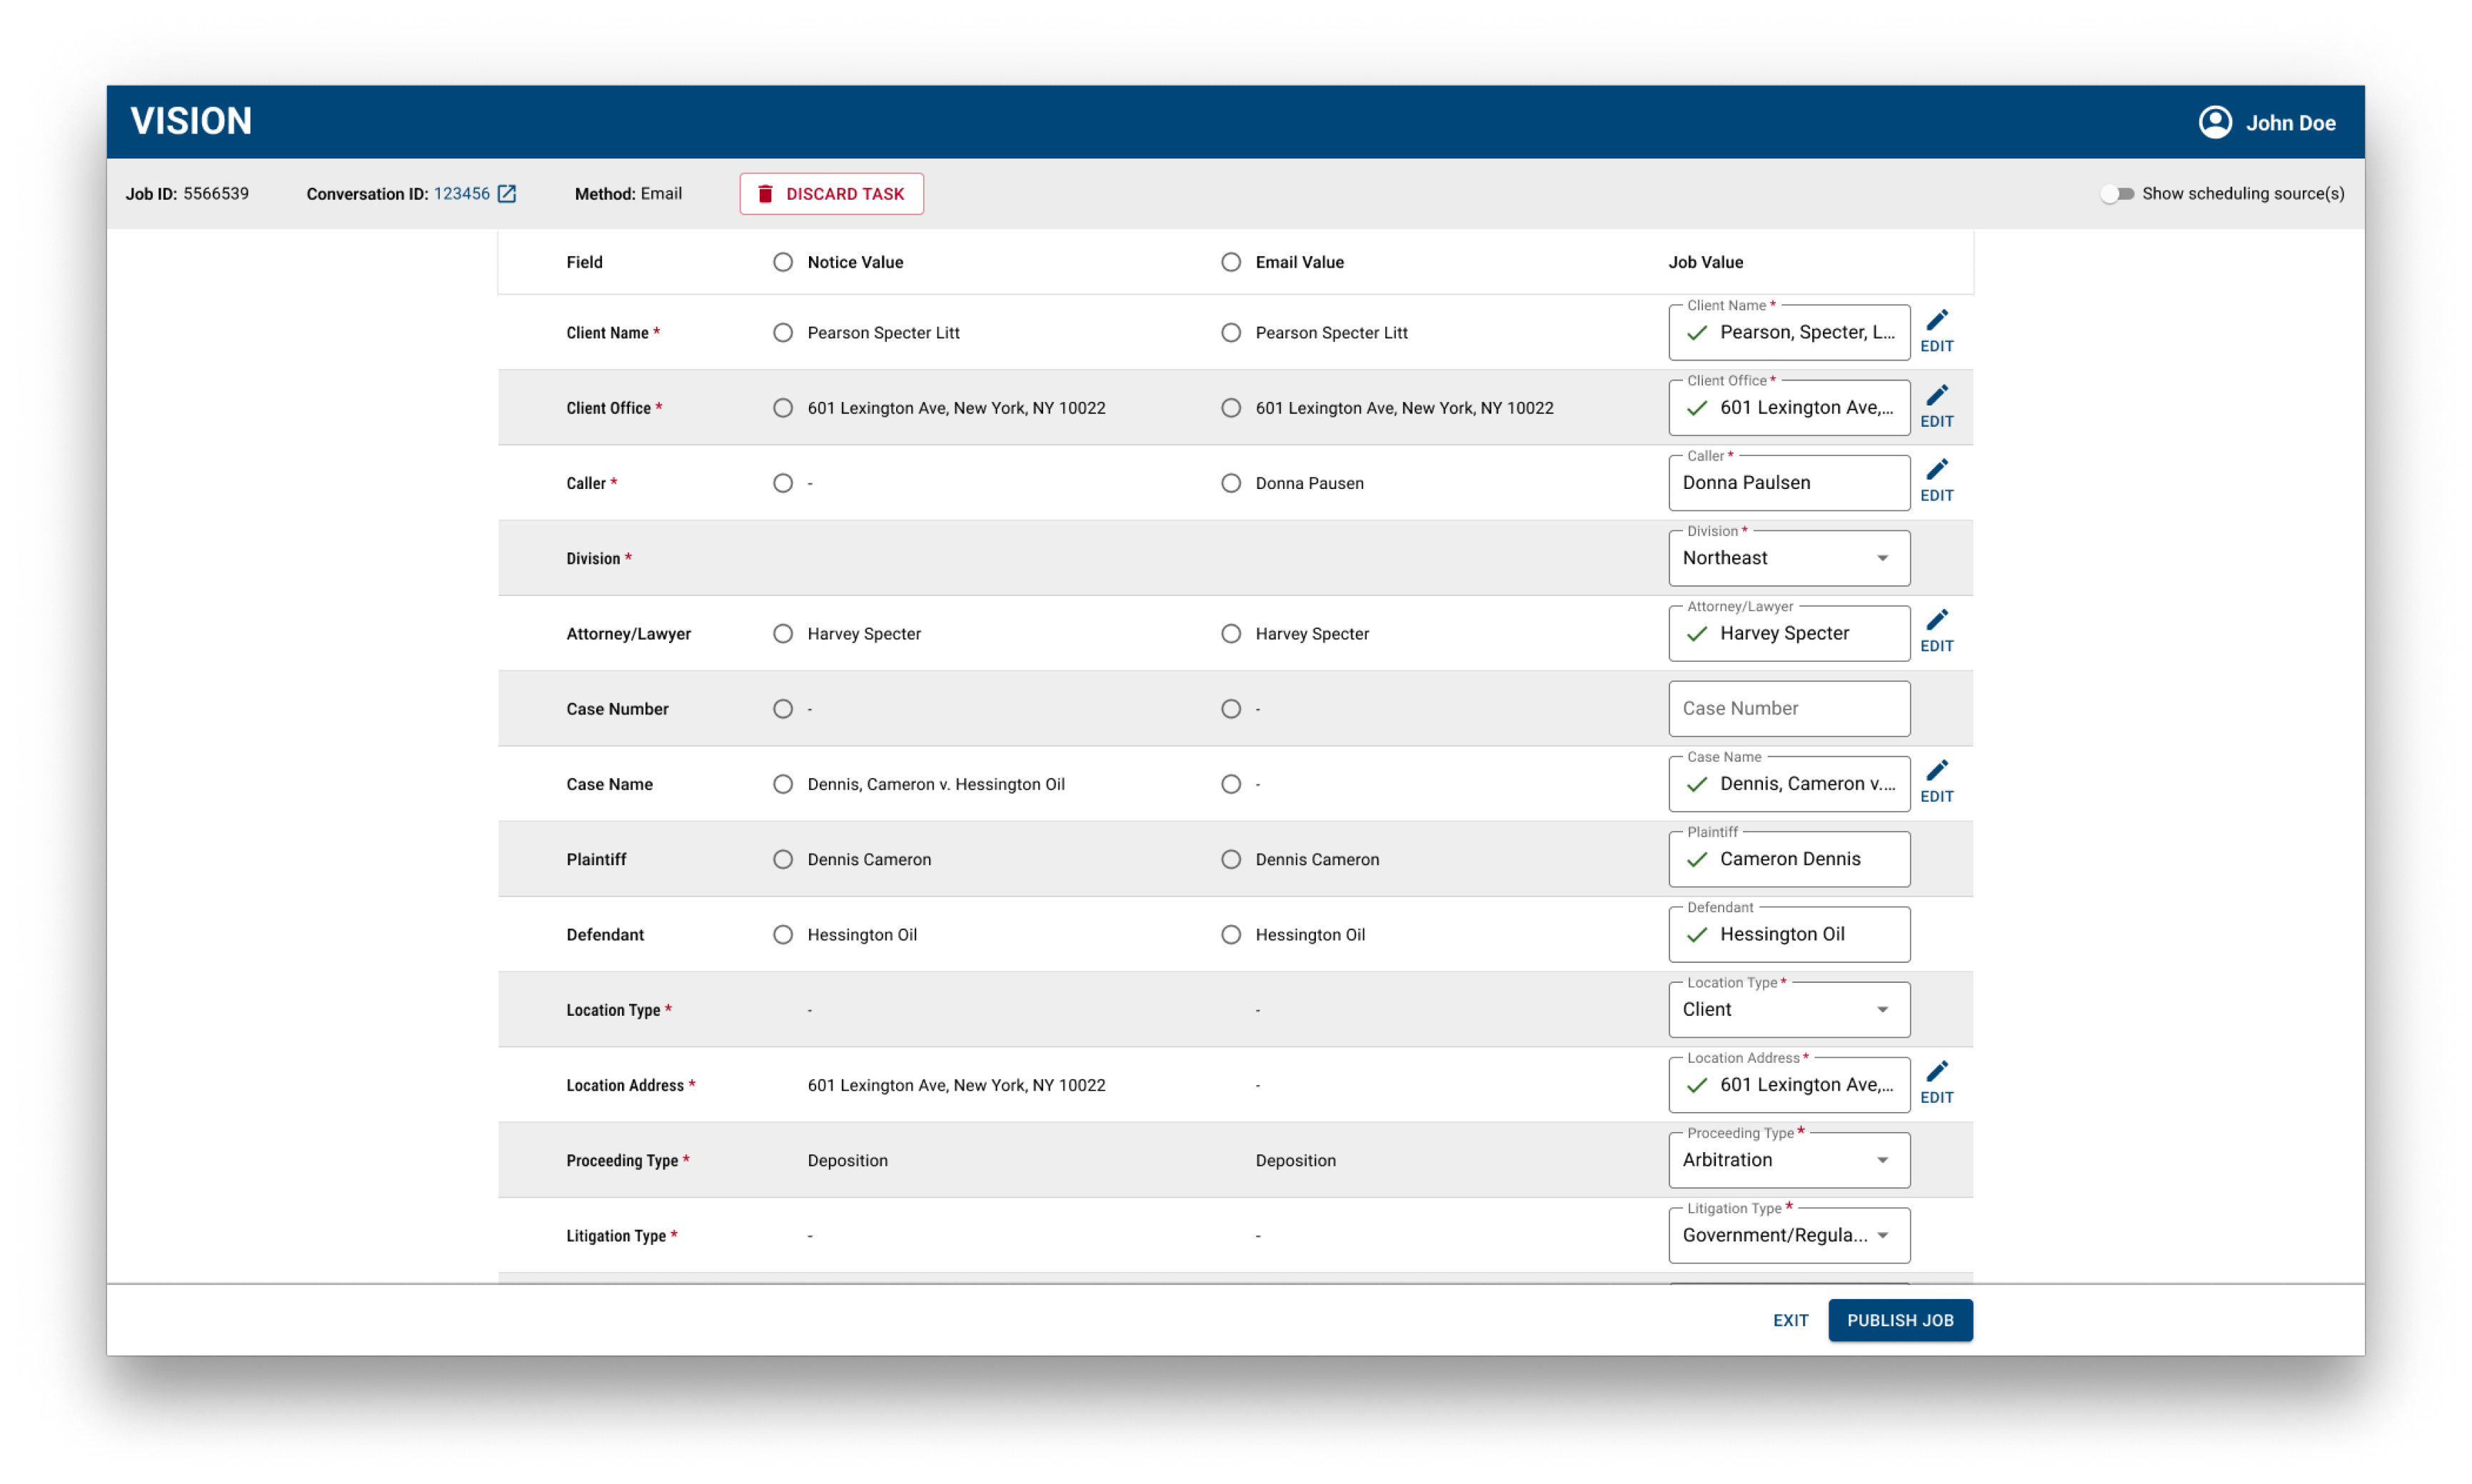
Task: Click the Proceeding Type row label
Action: [x=627, y=1160]
